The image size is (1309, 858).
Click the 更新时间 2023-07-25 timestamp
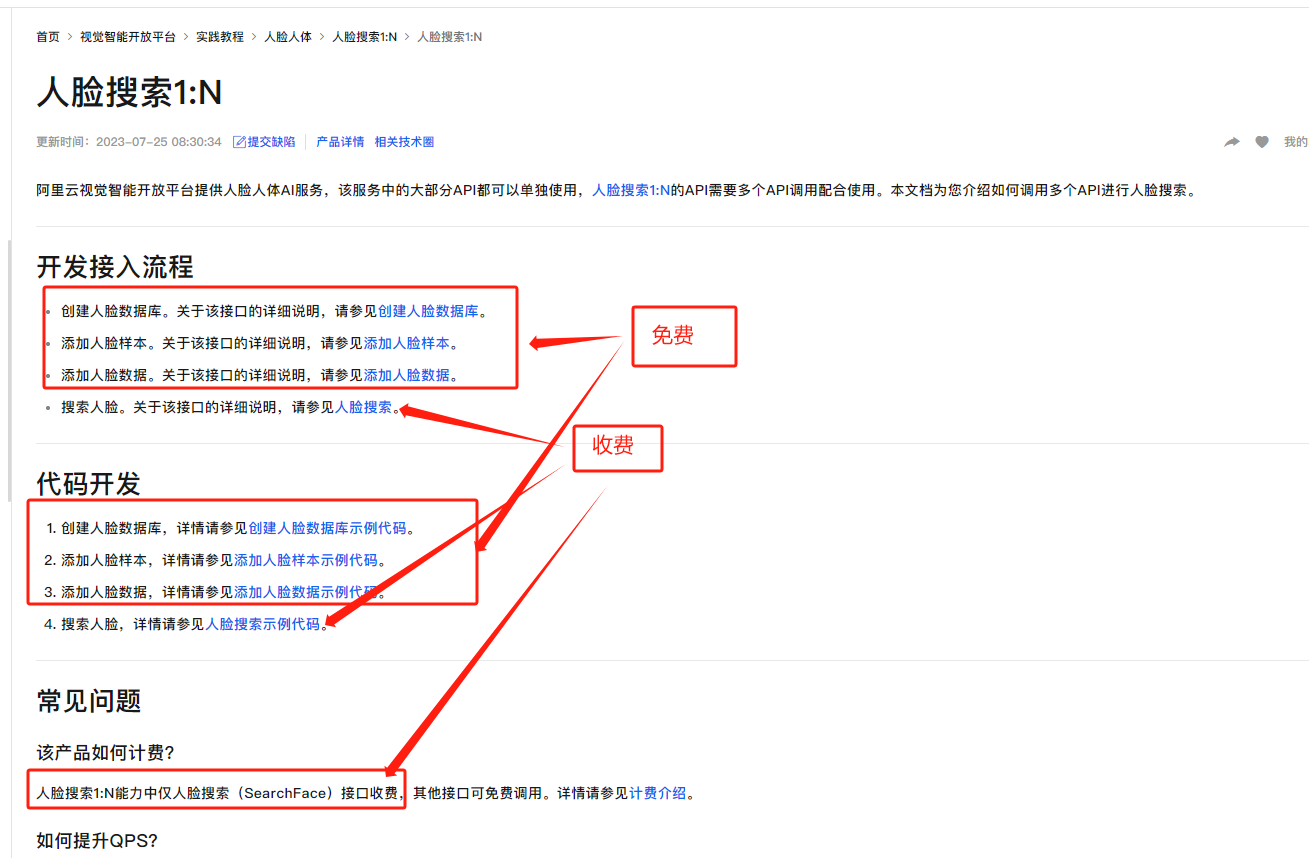click(x=129, y=142)
